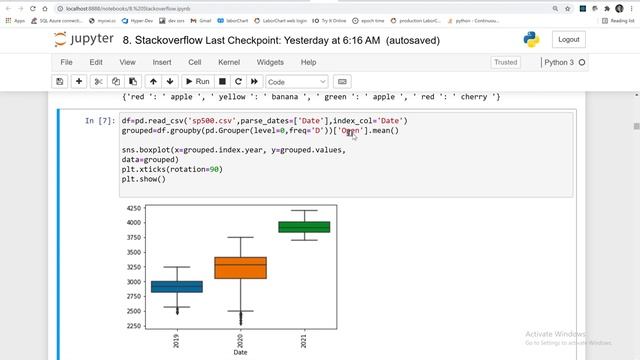
Task: Move selected cell down arrow
Action: tap(170, 82)
